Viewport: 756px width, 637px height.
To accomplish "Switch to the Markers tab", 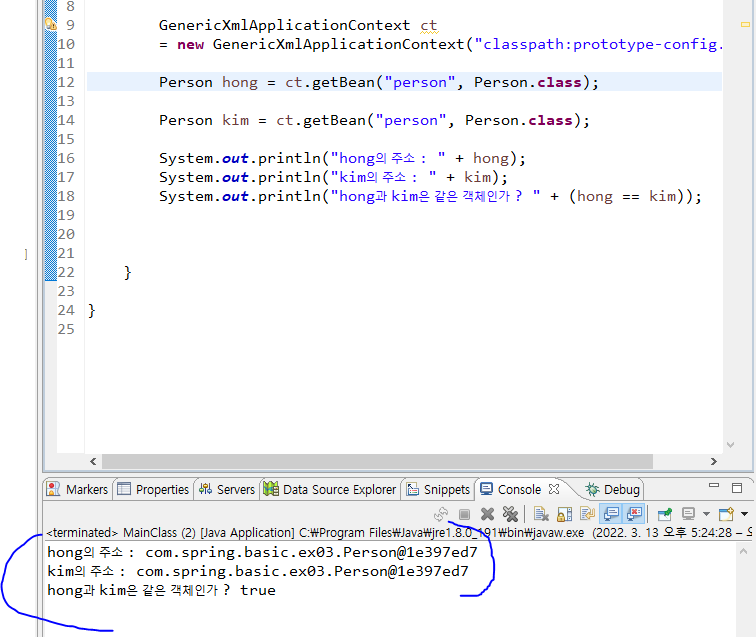I will click(77, 489).
